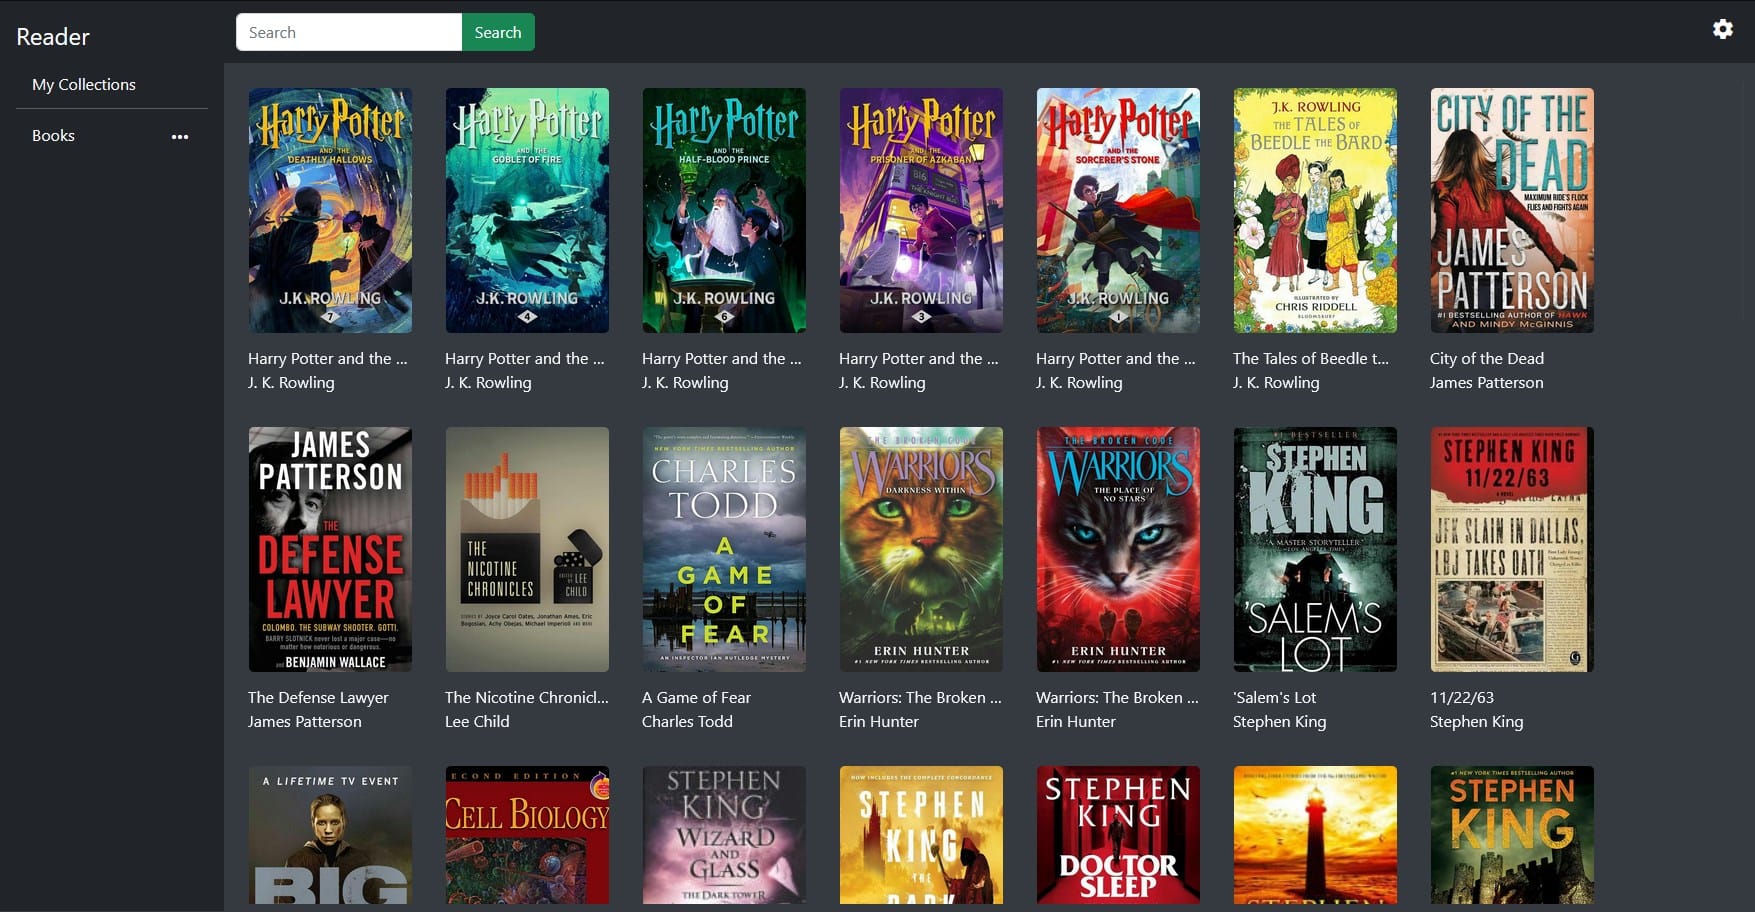The width and height of the screenshot is (1755, 912).
Task: Click author Stephen King under 'Salem's Lot
Action: pos(1280,721)
